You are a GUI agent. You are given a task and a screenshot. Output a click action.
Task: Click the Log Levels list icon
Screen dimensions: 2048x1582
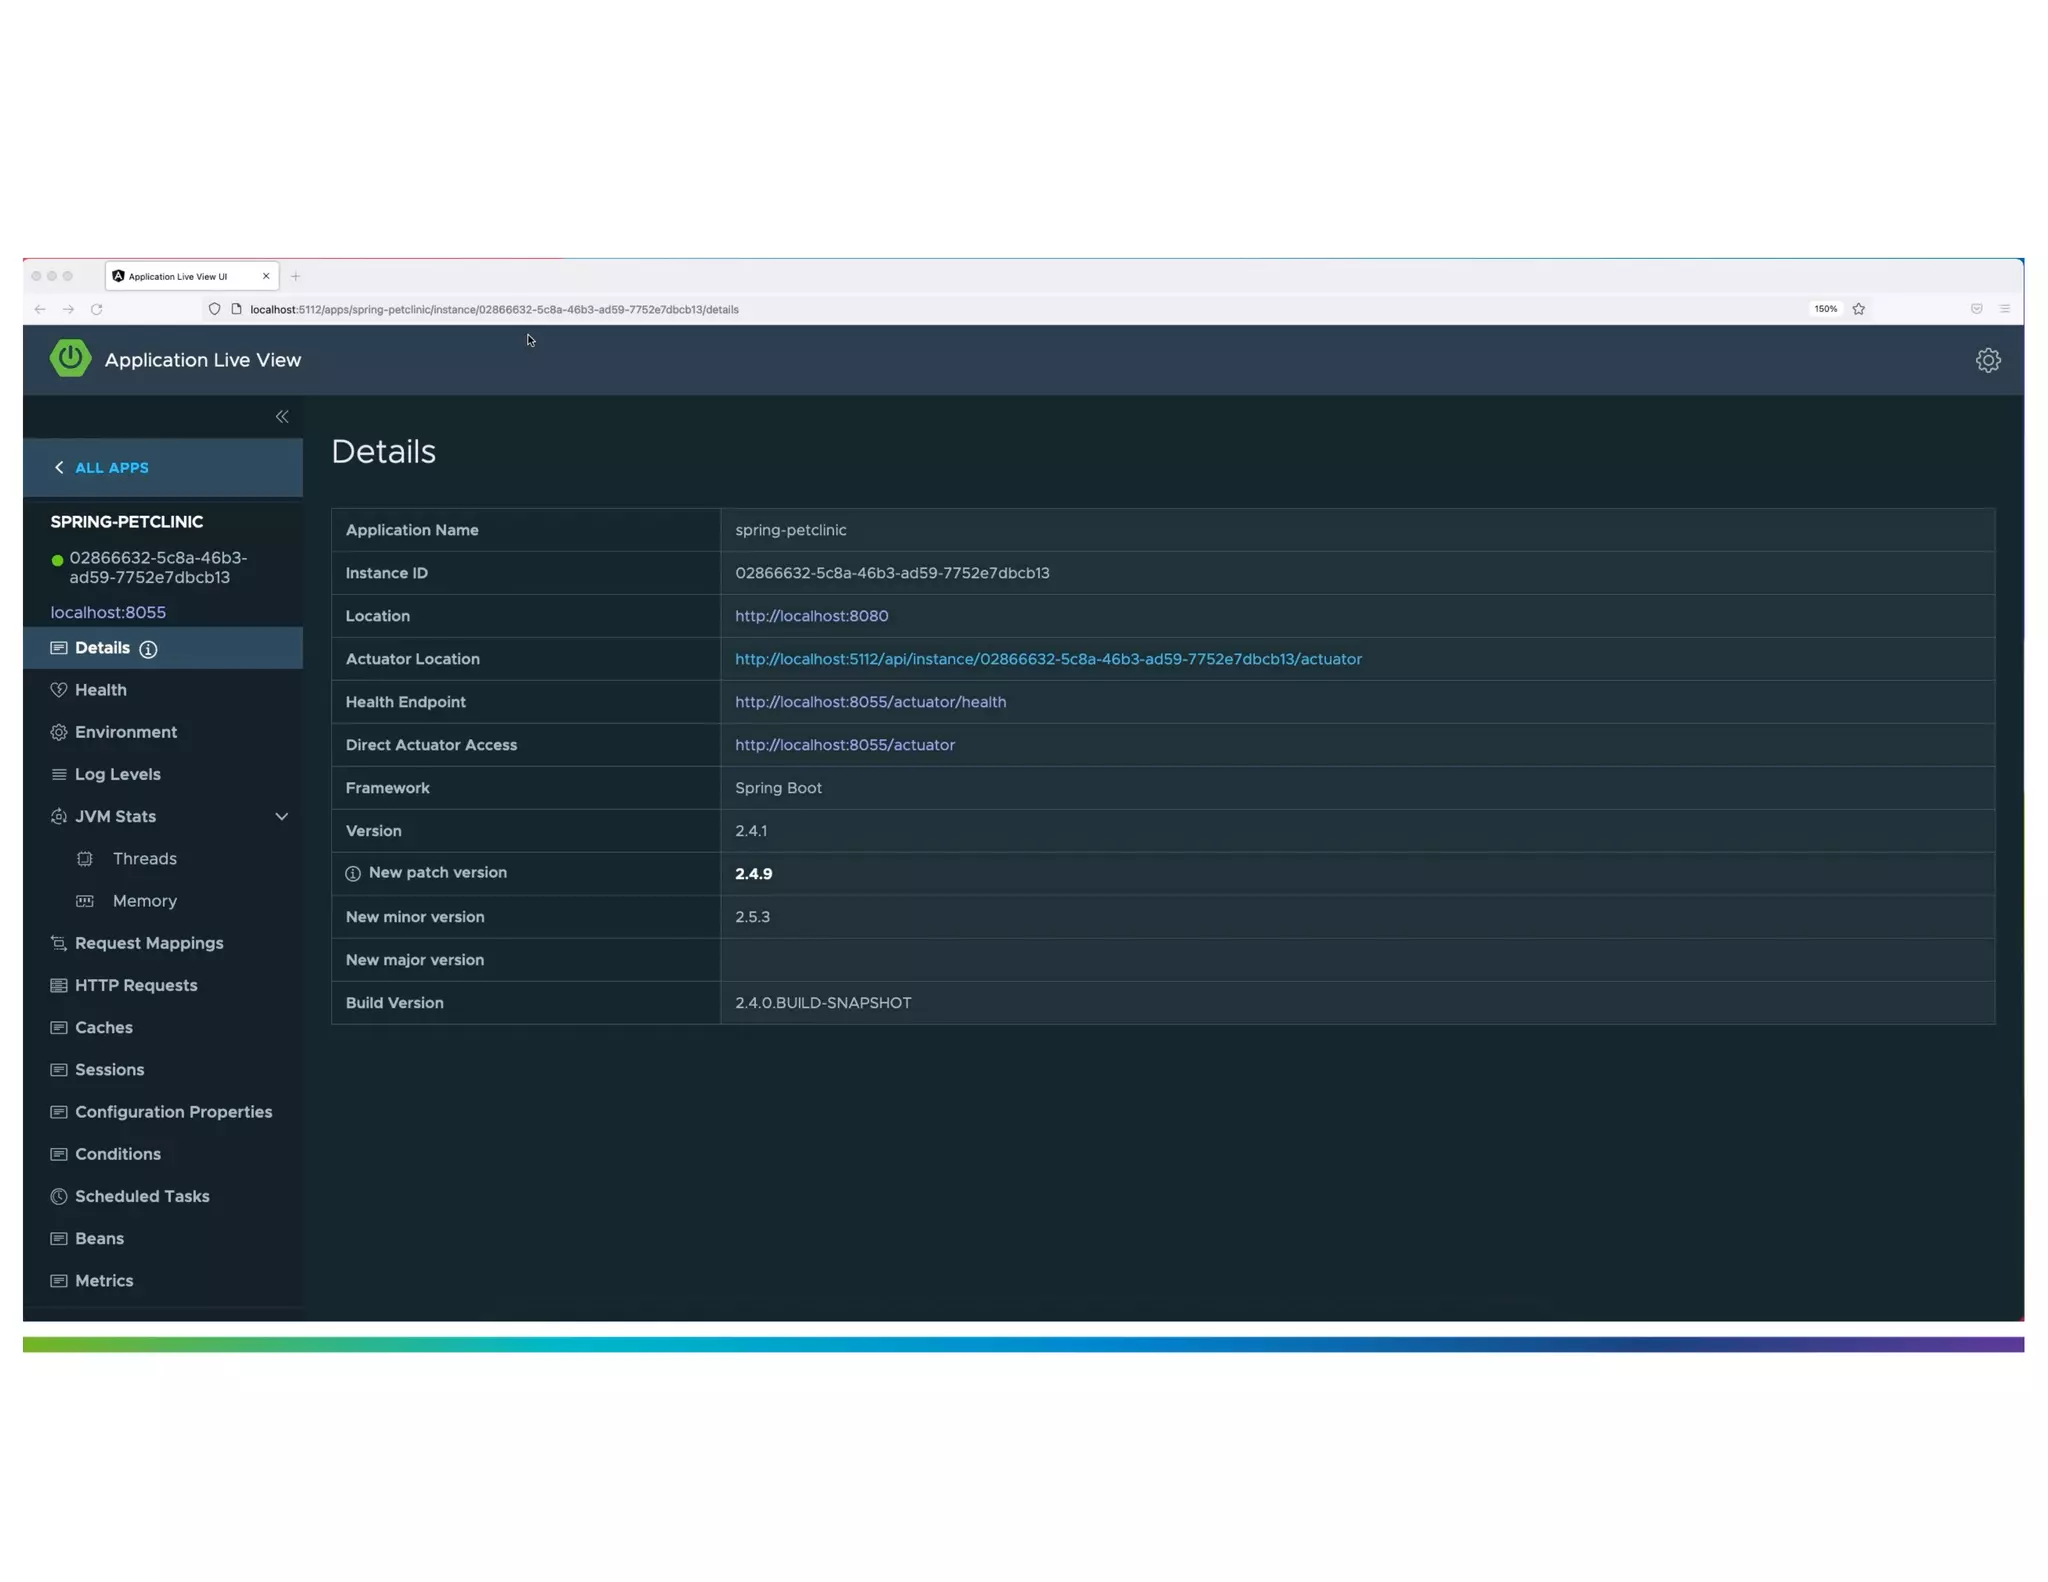(59, 774)
